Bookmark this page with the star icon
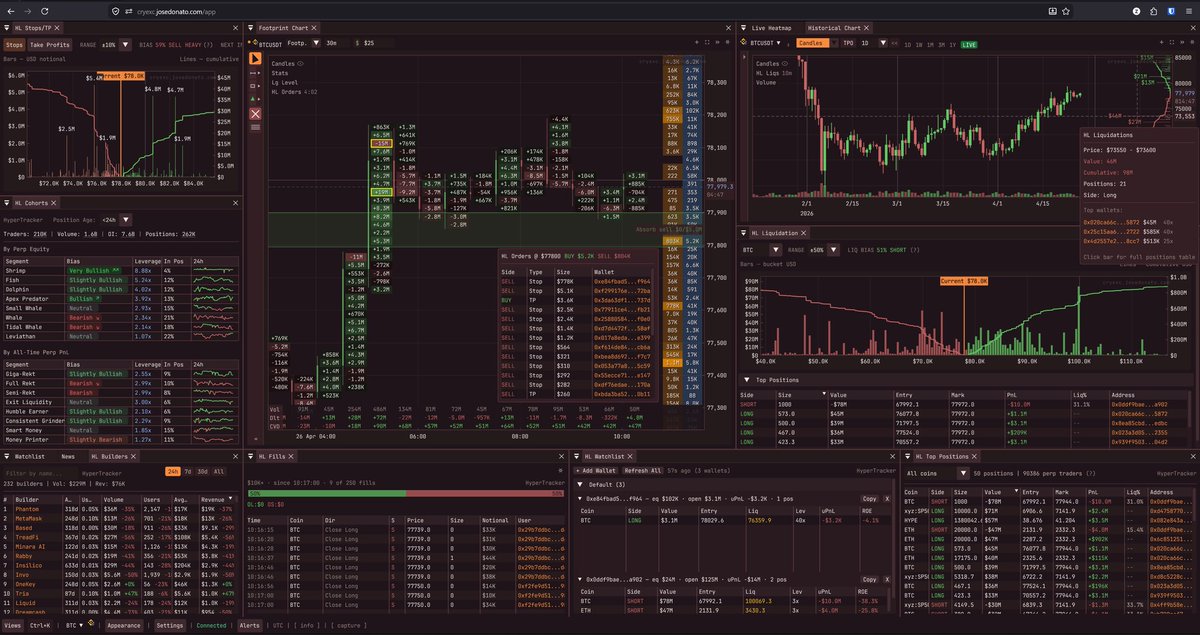Image resolution: width=1200 pixels, height=635 pixels. (x=1066, y=11)
